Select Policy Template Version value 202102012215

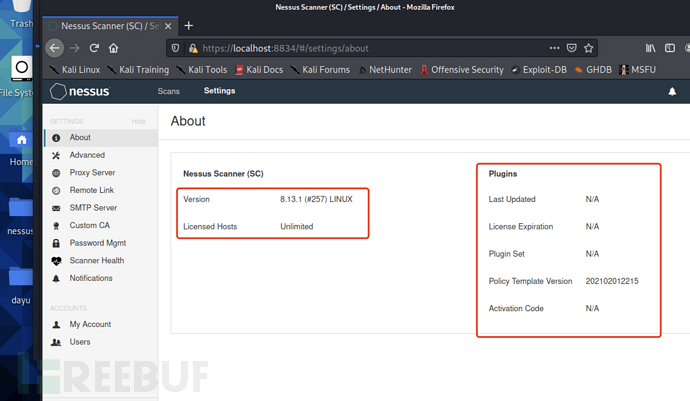click(612, 281)
